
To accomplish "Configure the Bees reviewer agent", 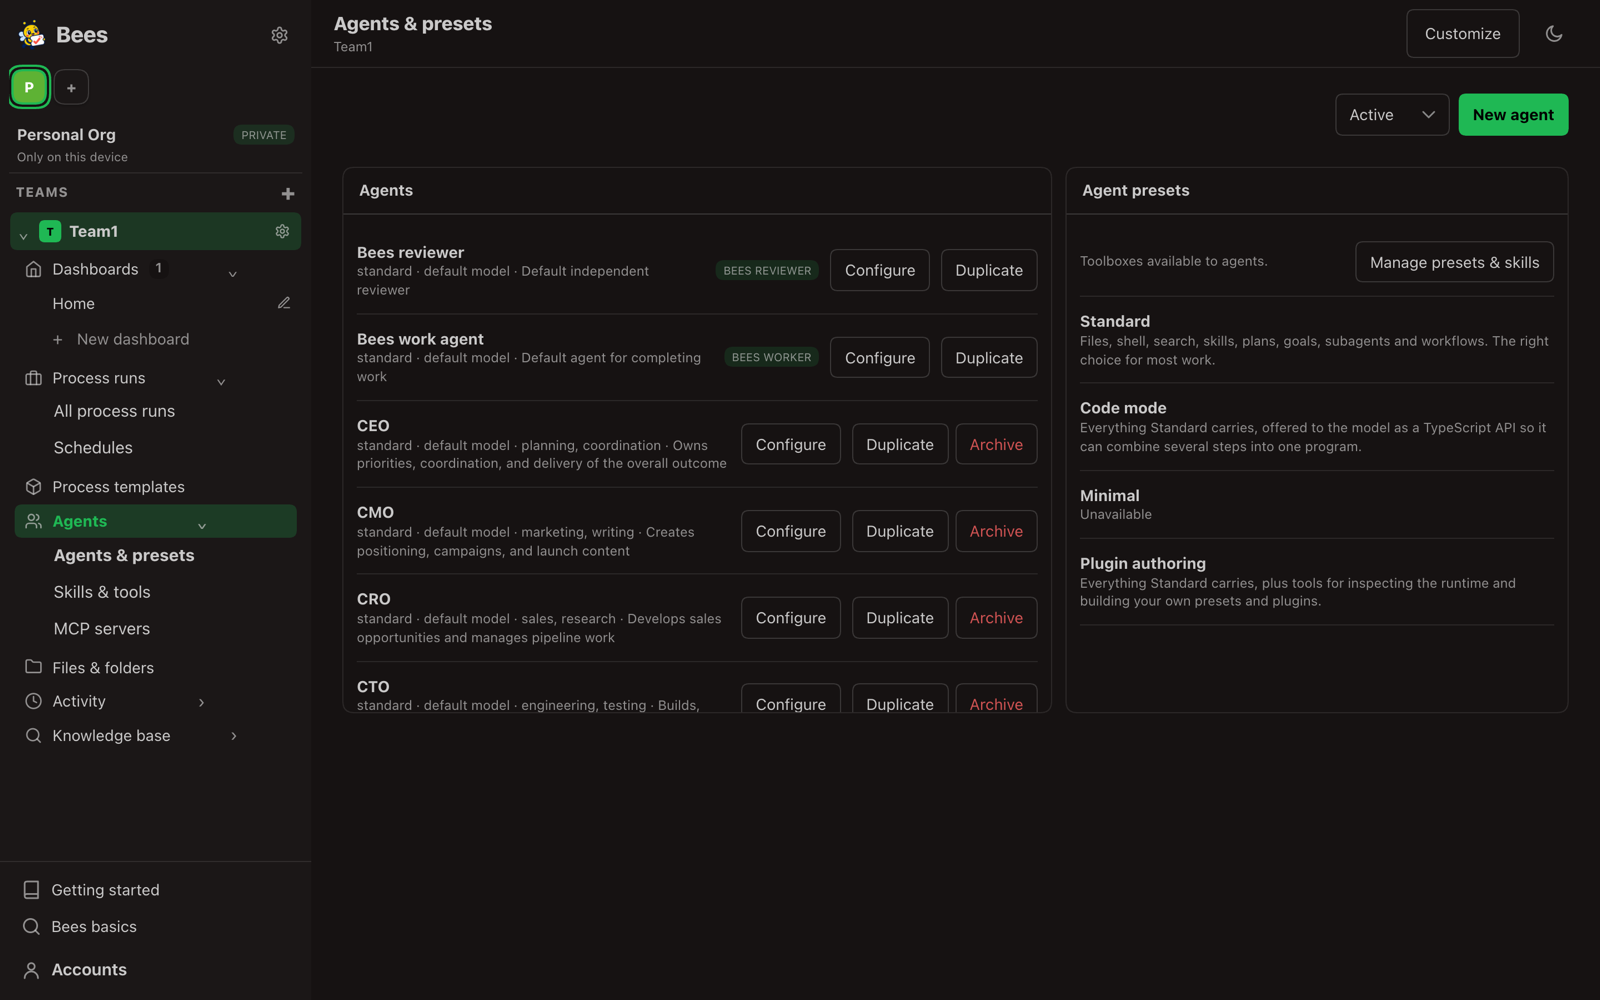I will (880, 270).
